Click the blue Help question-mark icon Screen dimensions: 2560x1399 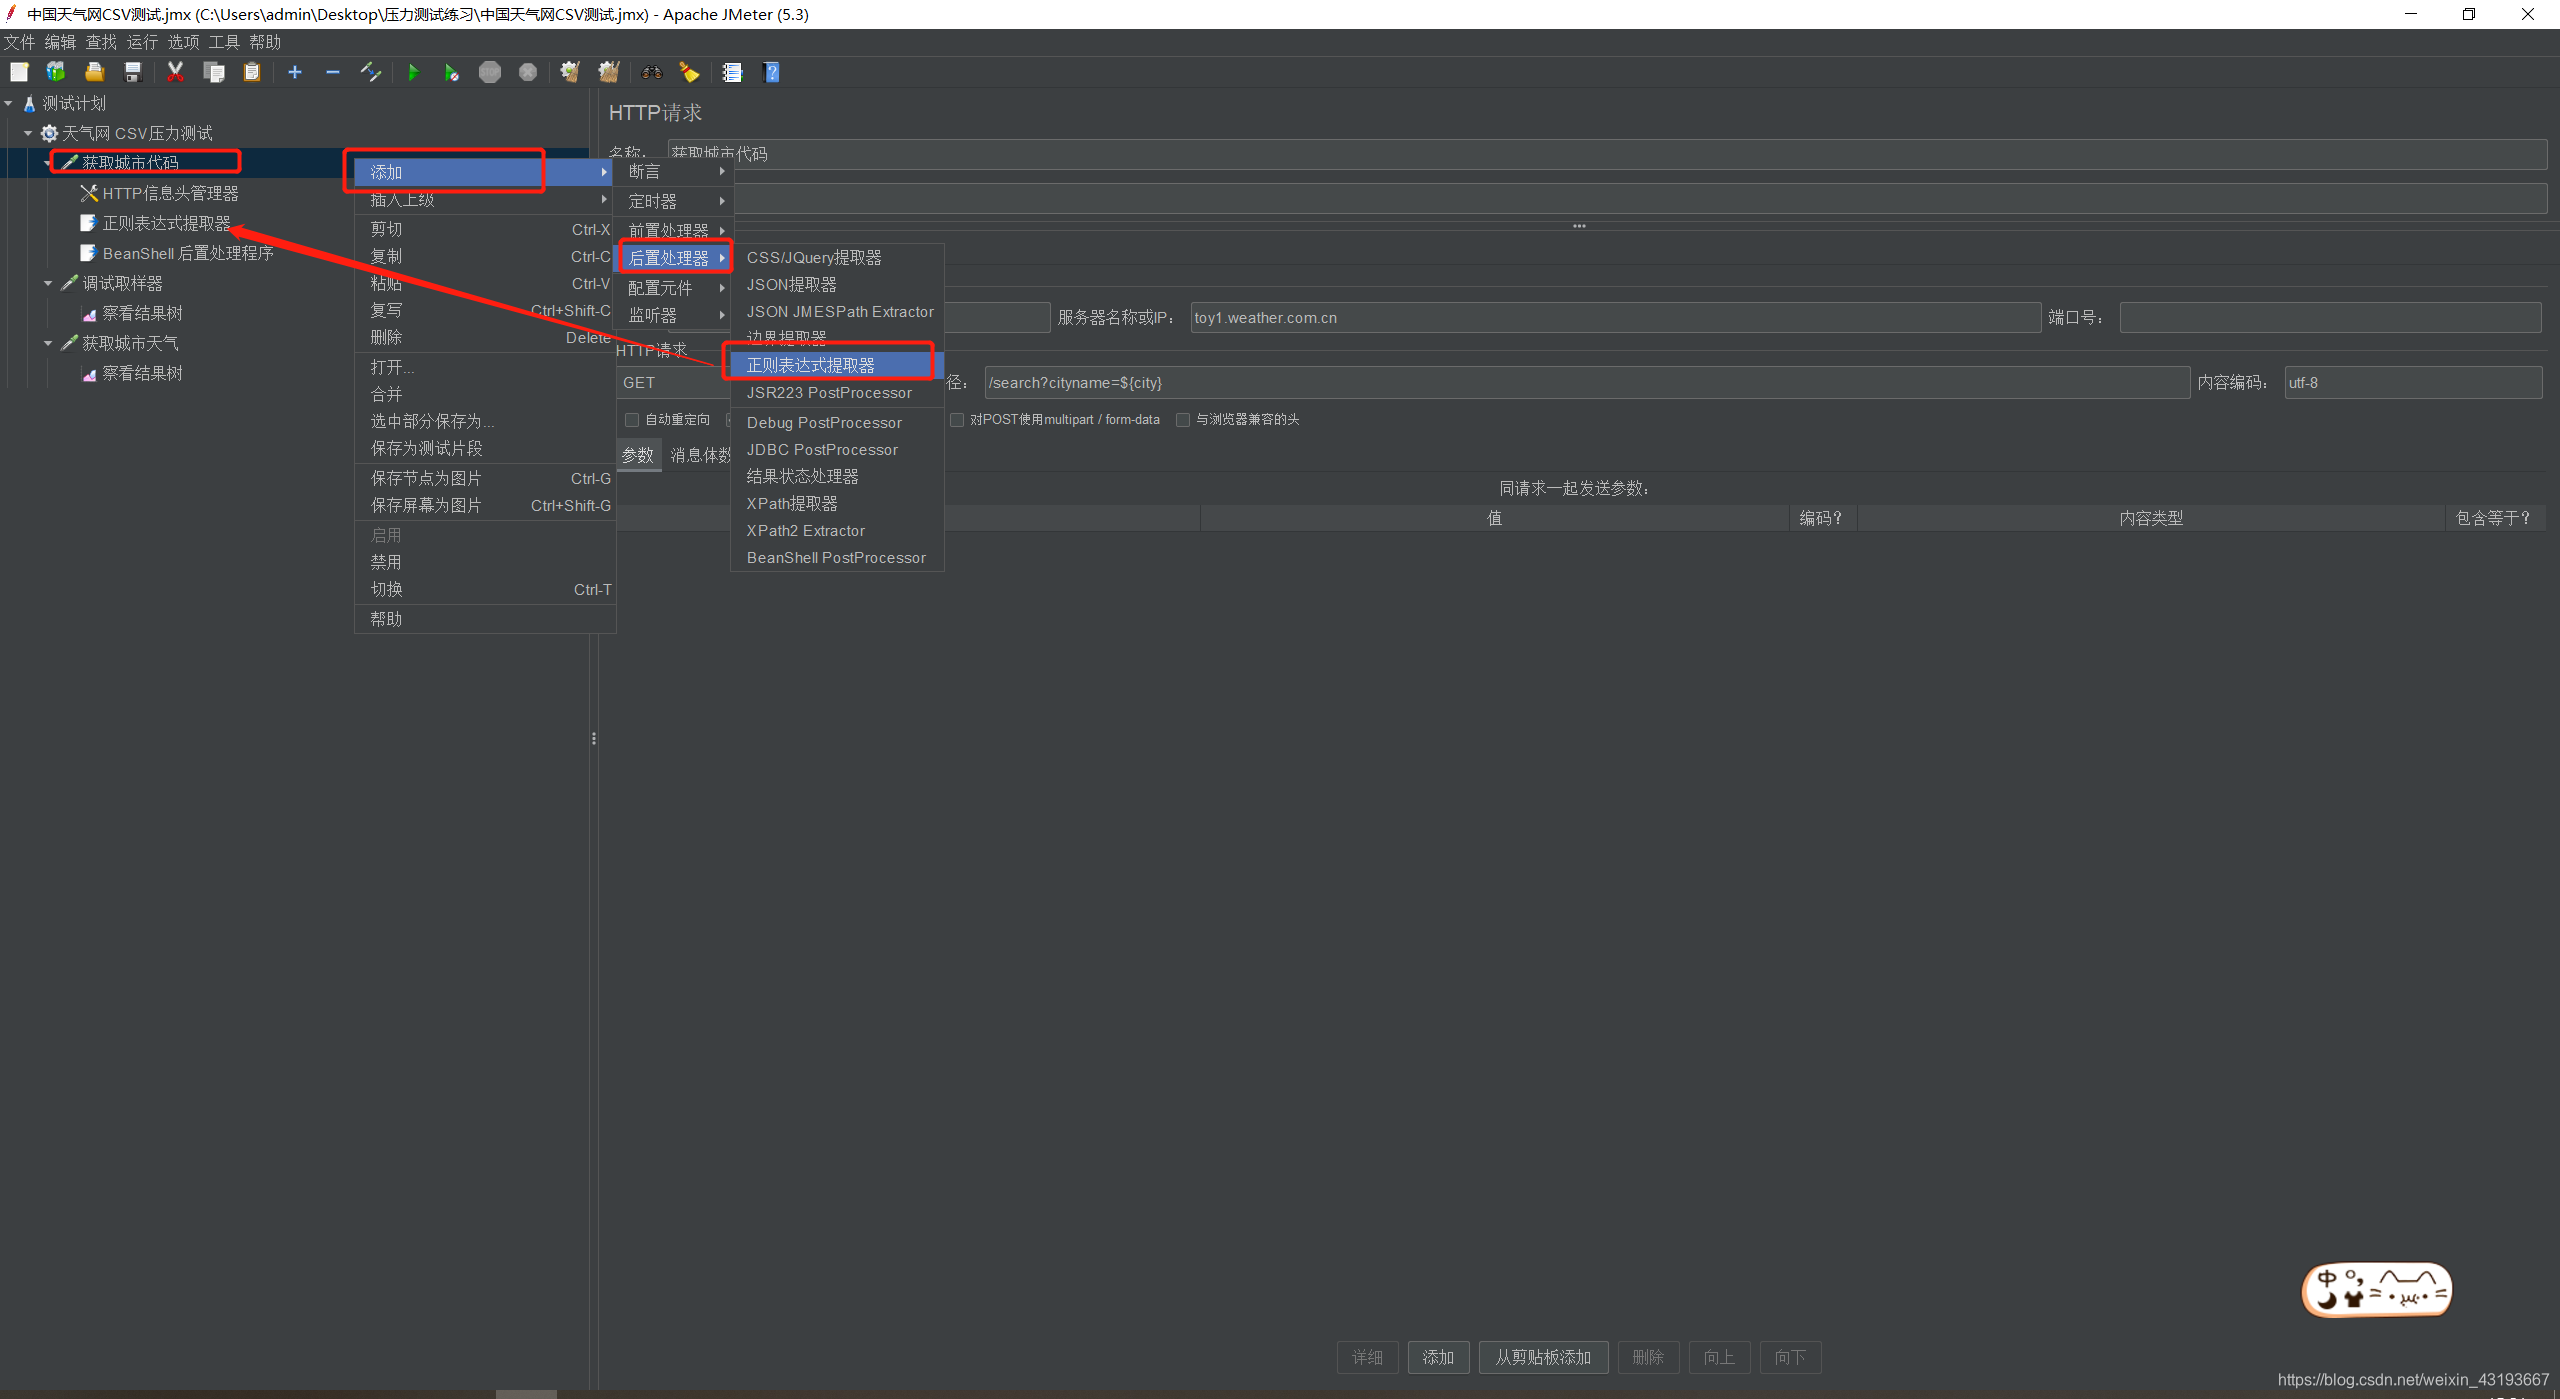coord(771,72)
